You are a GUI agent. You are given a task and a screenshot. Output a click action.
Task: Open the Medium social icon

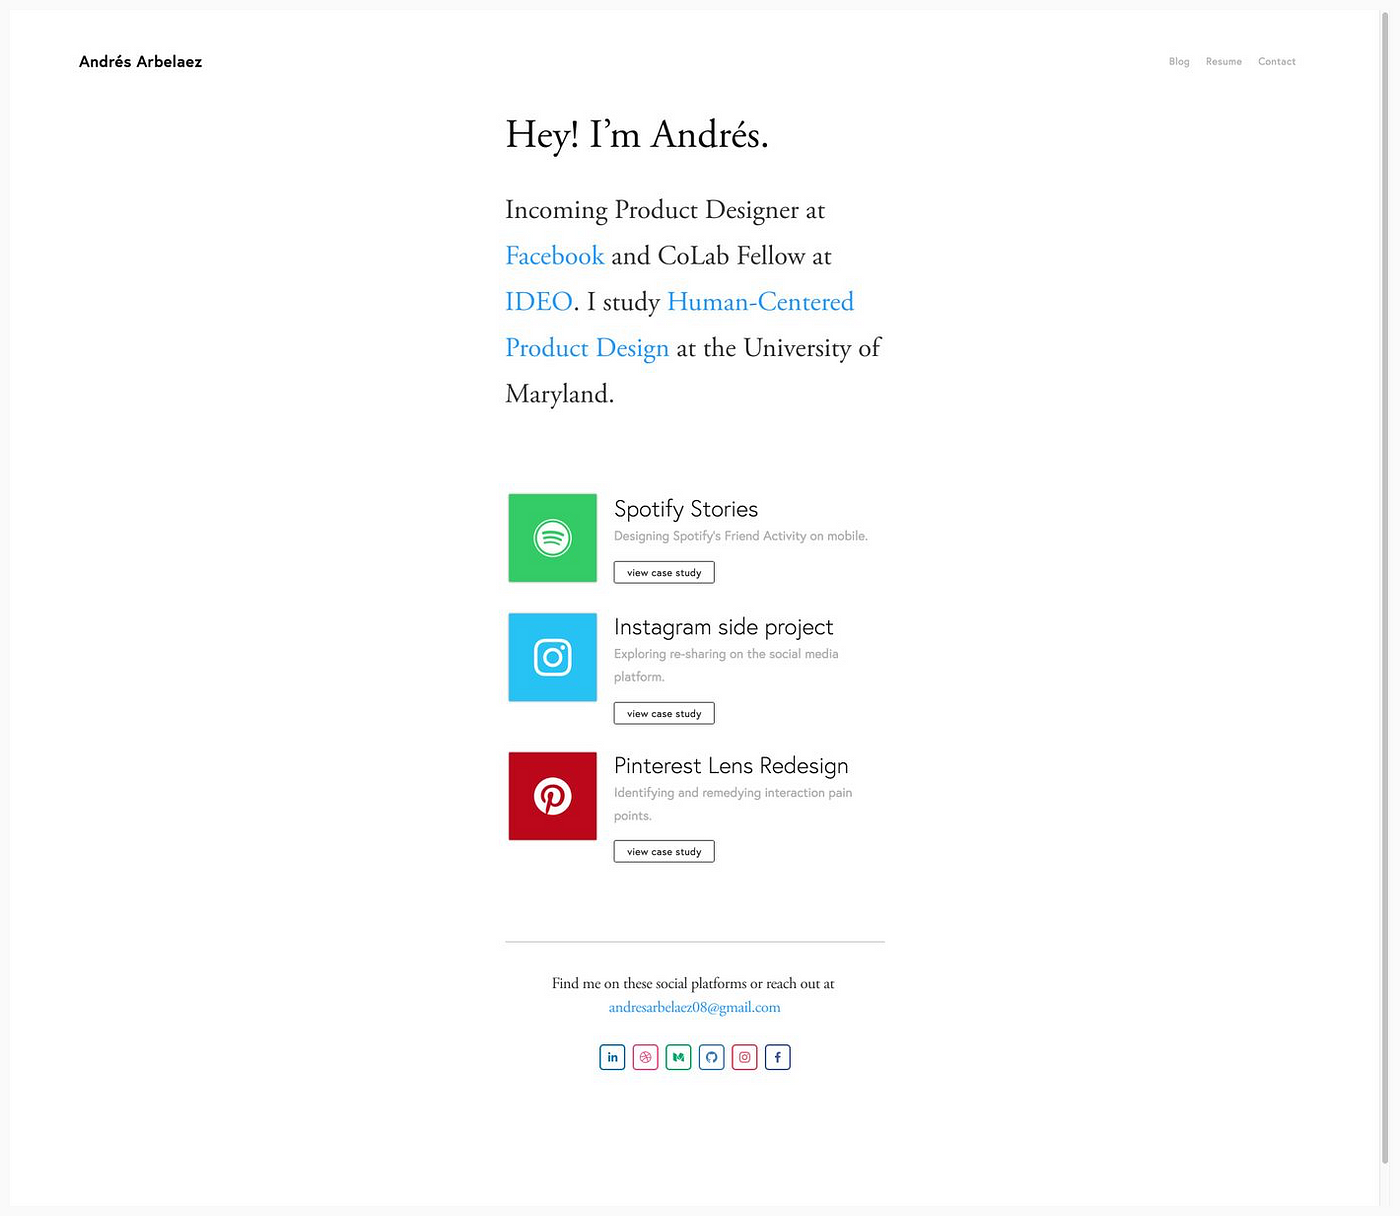pos(679,1057)
